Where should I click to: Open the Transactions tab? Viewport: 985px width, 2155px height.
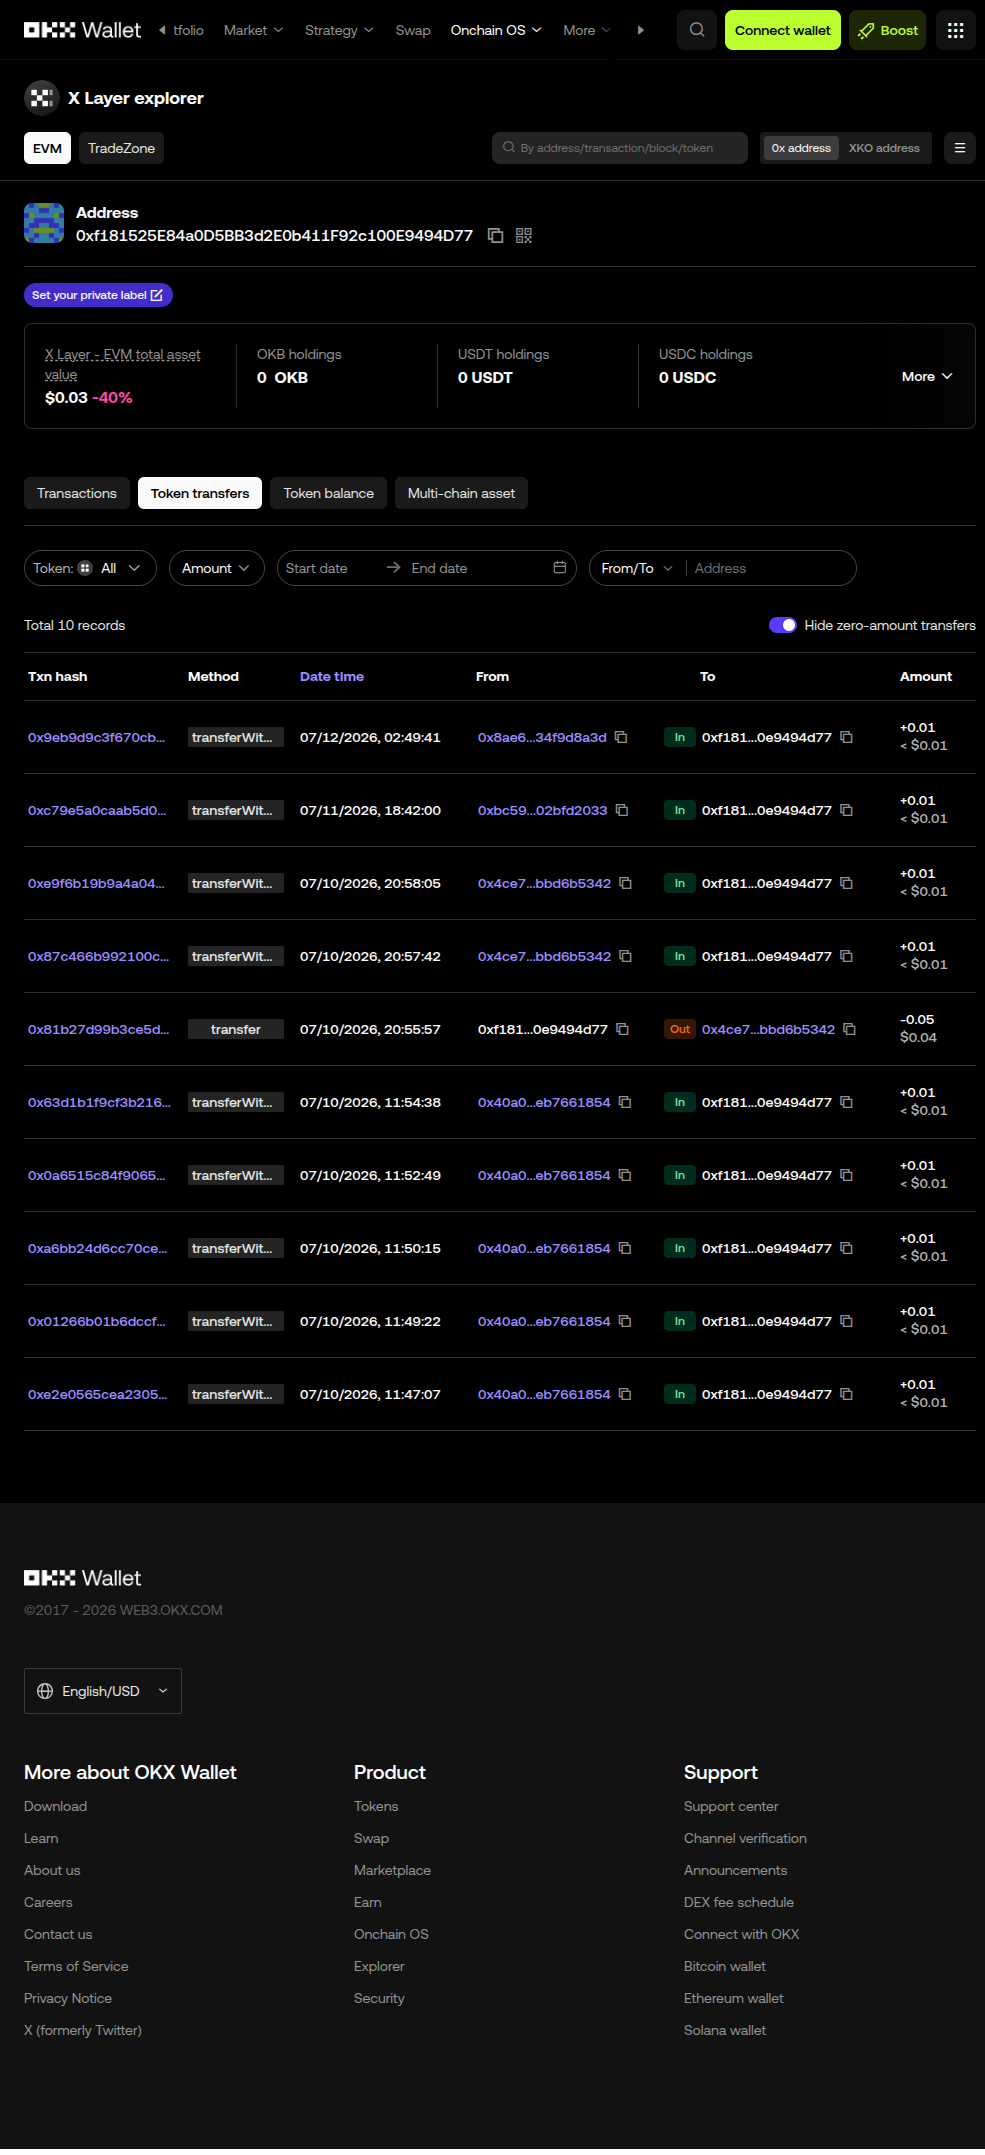77,493
